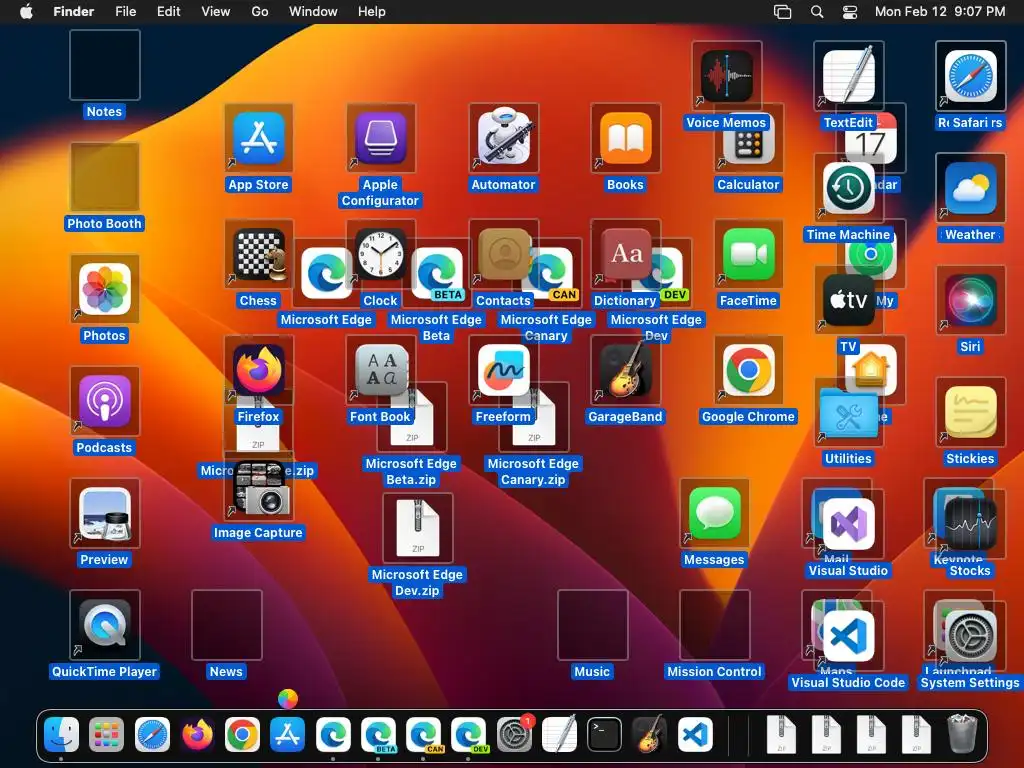This screenshot has height=768, width=1024.
Task: Open the Finder menu in menu bar
Action: [73, 11]
